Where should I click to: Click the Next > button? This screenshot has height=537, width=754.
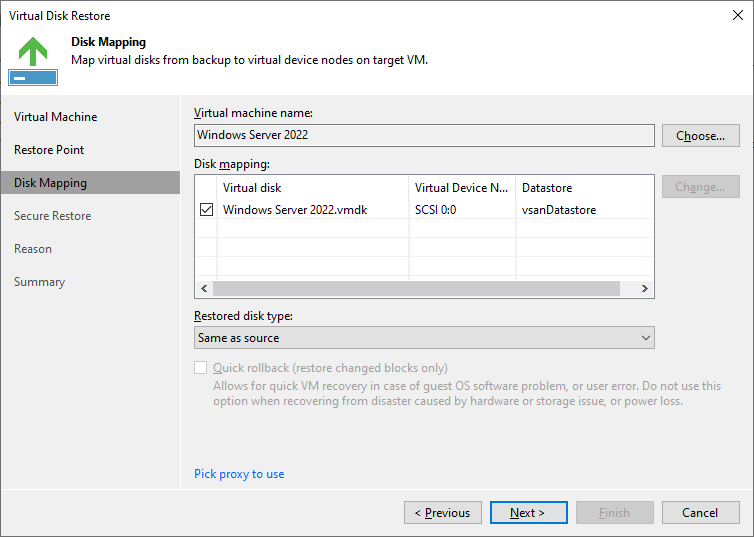528,512
